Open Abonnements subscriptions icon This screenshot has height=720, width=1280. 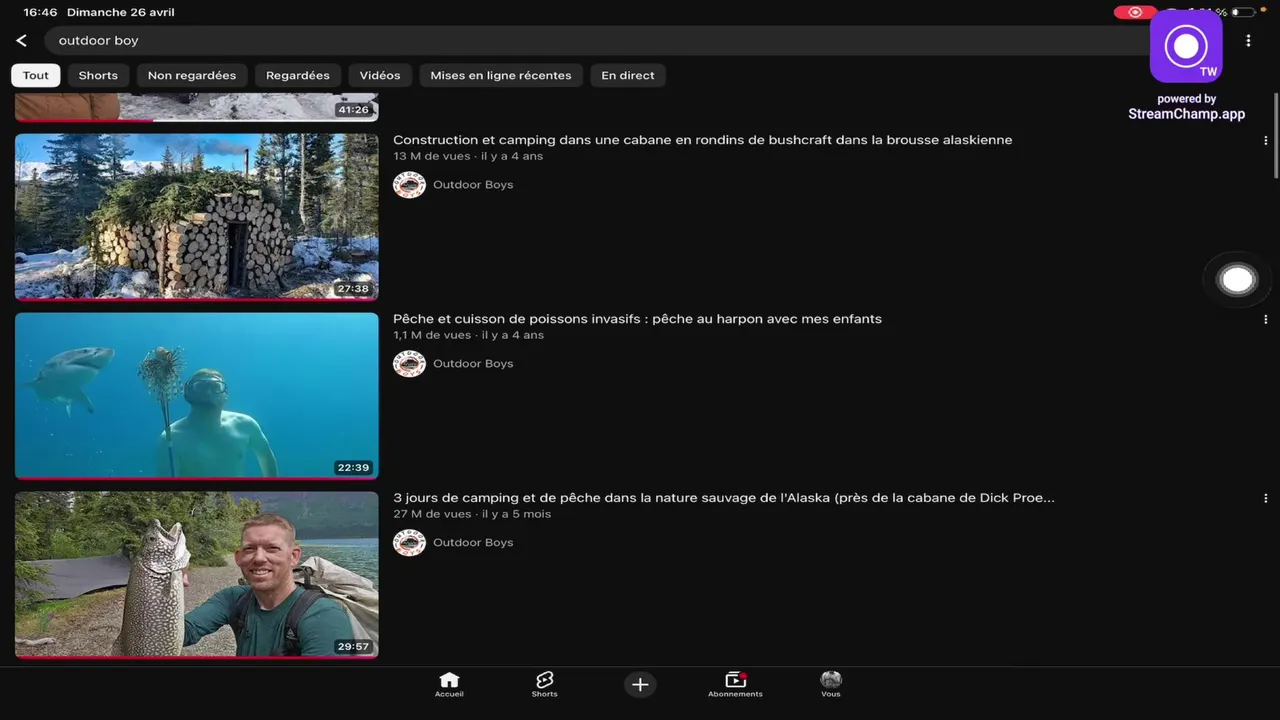(x=735, y=685)
